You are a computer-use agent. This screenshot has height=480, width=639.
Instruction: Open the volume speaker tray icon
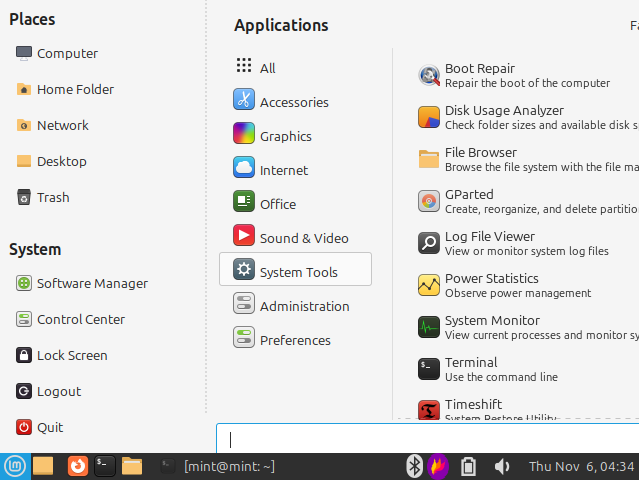tap(502, 466)
